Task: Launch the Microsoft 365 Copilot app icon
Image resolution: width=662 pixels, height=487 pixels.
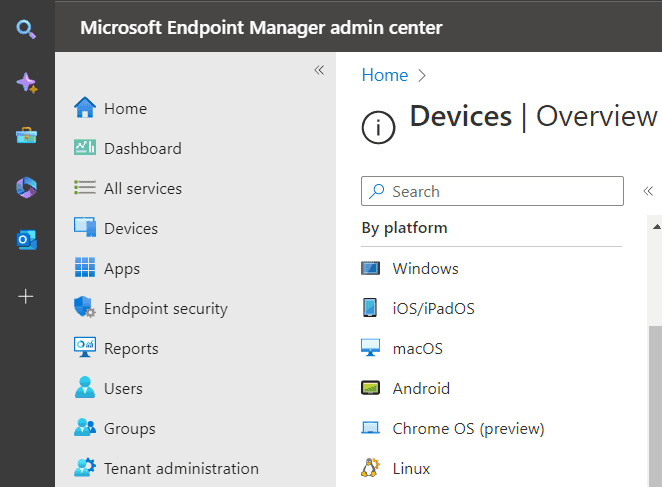Action: coord(26,188)
